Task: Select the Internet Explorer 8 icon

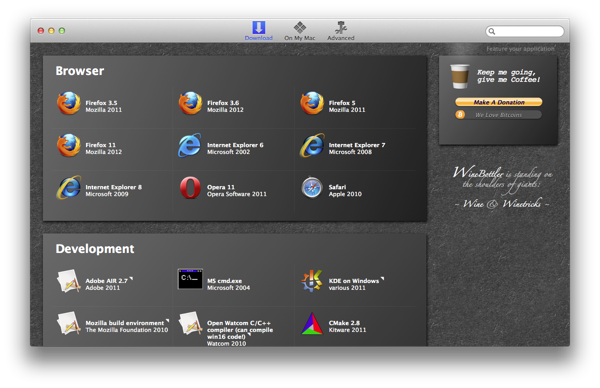Action: (69, 187)
